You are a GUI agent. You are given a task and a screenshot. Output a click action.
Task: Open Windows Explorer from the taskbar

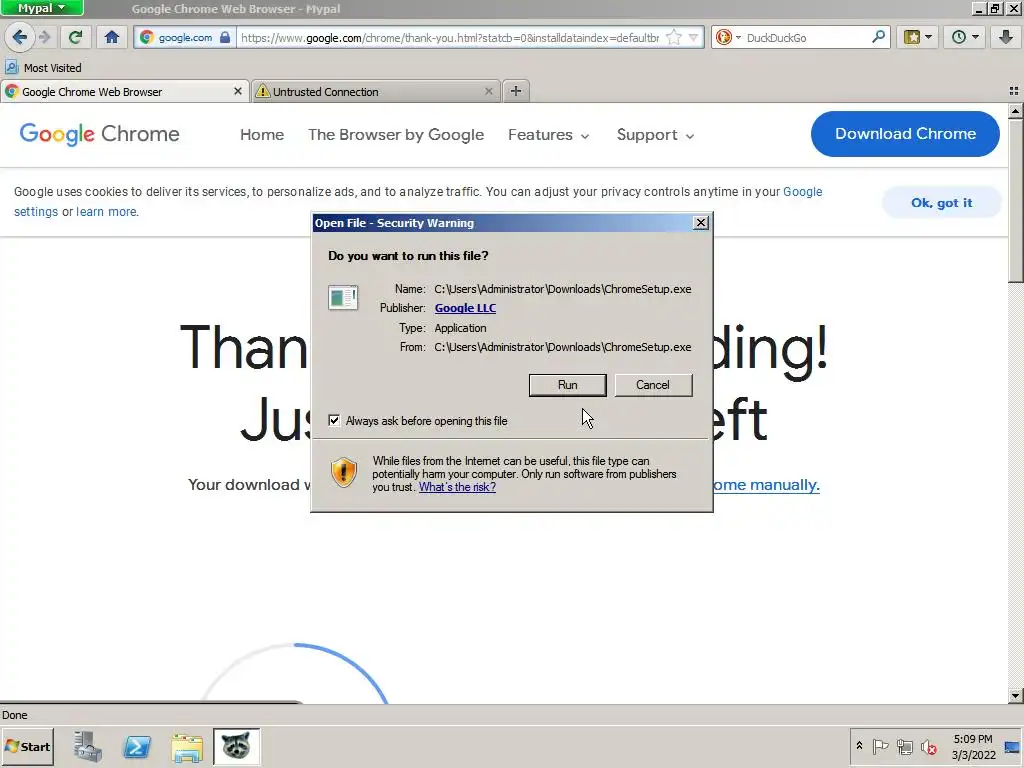(x=187, y=746)
